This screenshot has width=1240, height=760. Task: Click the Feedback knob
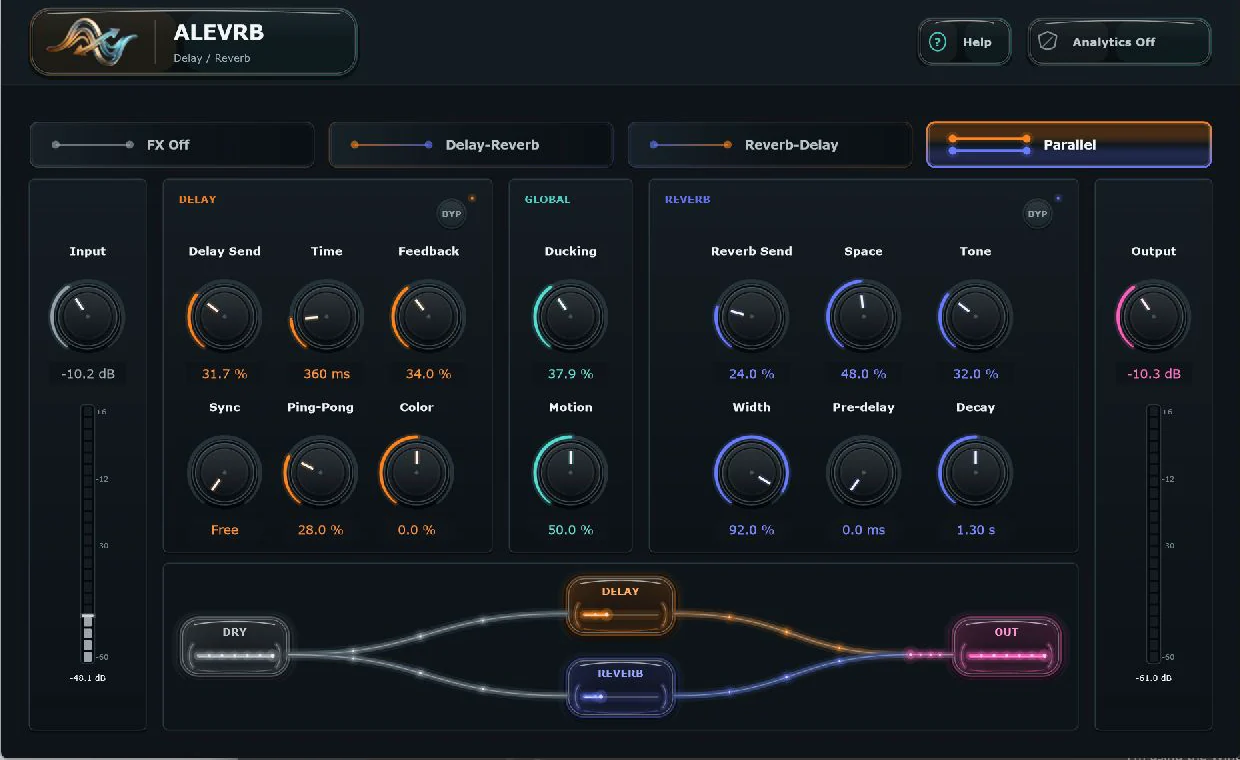[x=428, y=316]
